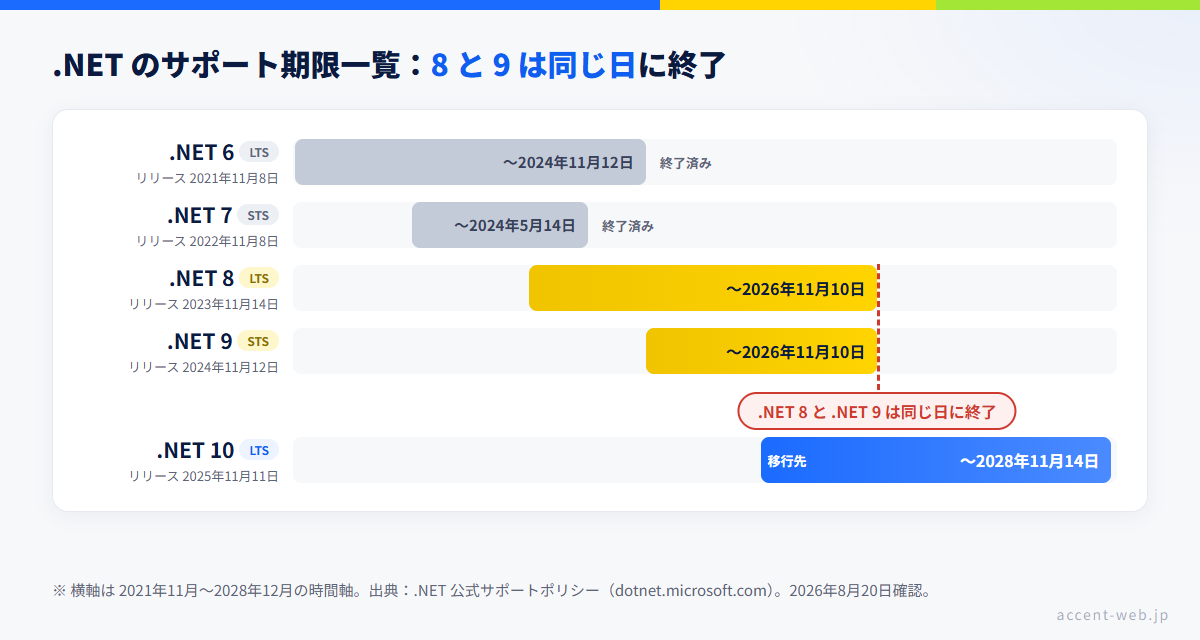Screen dimensions: 1200x640
Task: Click the red callout .NET 8 と .NET 9 は同じ日に終了
Action: pyautogui.click(x=877, y=411)
